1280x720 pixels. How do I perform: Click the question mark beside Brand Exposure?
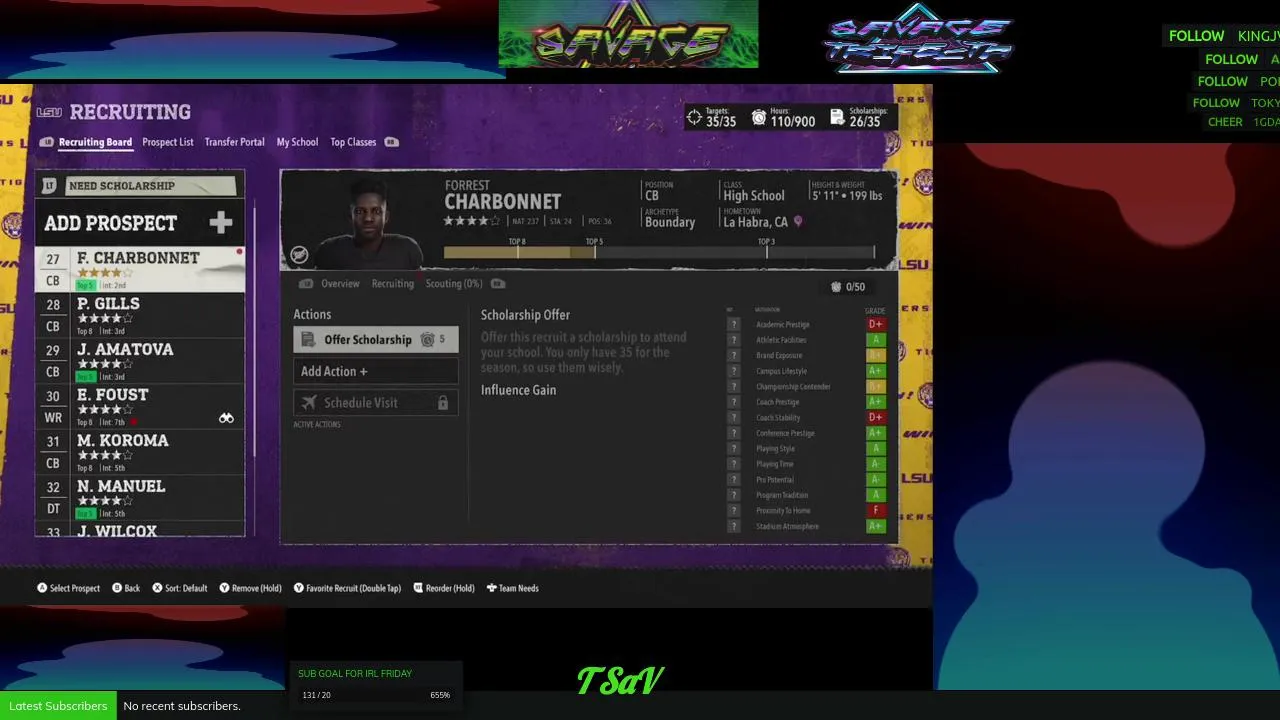(733, 356)
